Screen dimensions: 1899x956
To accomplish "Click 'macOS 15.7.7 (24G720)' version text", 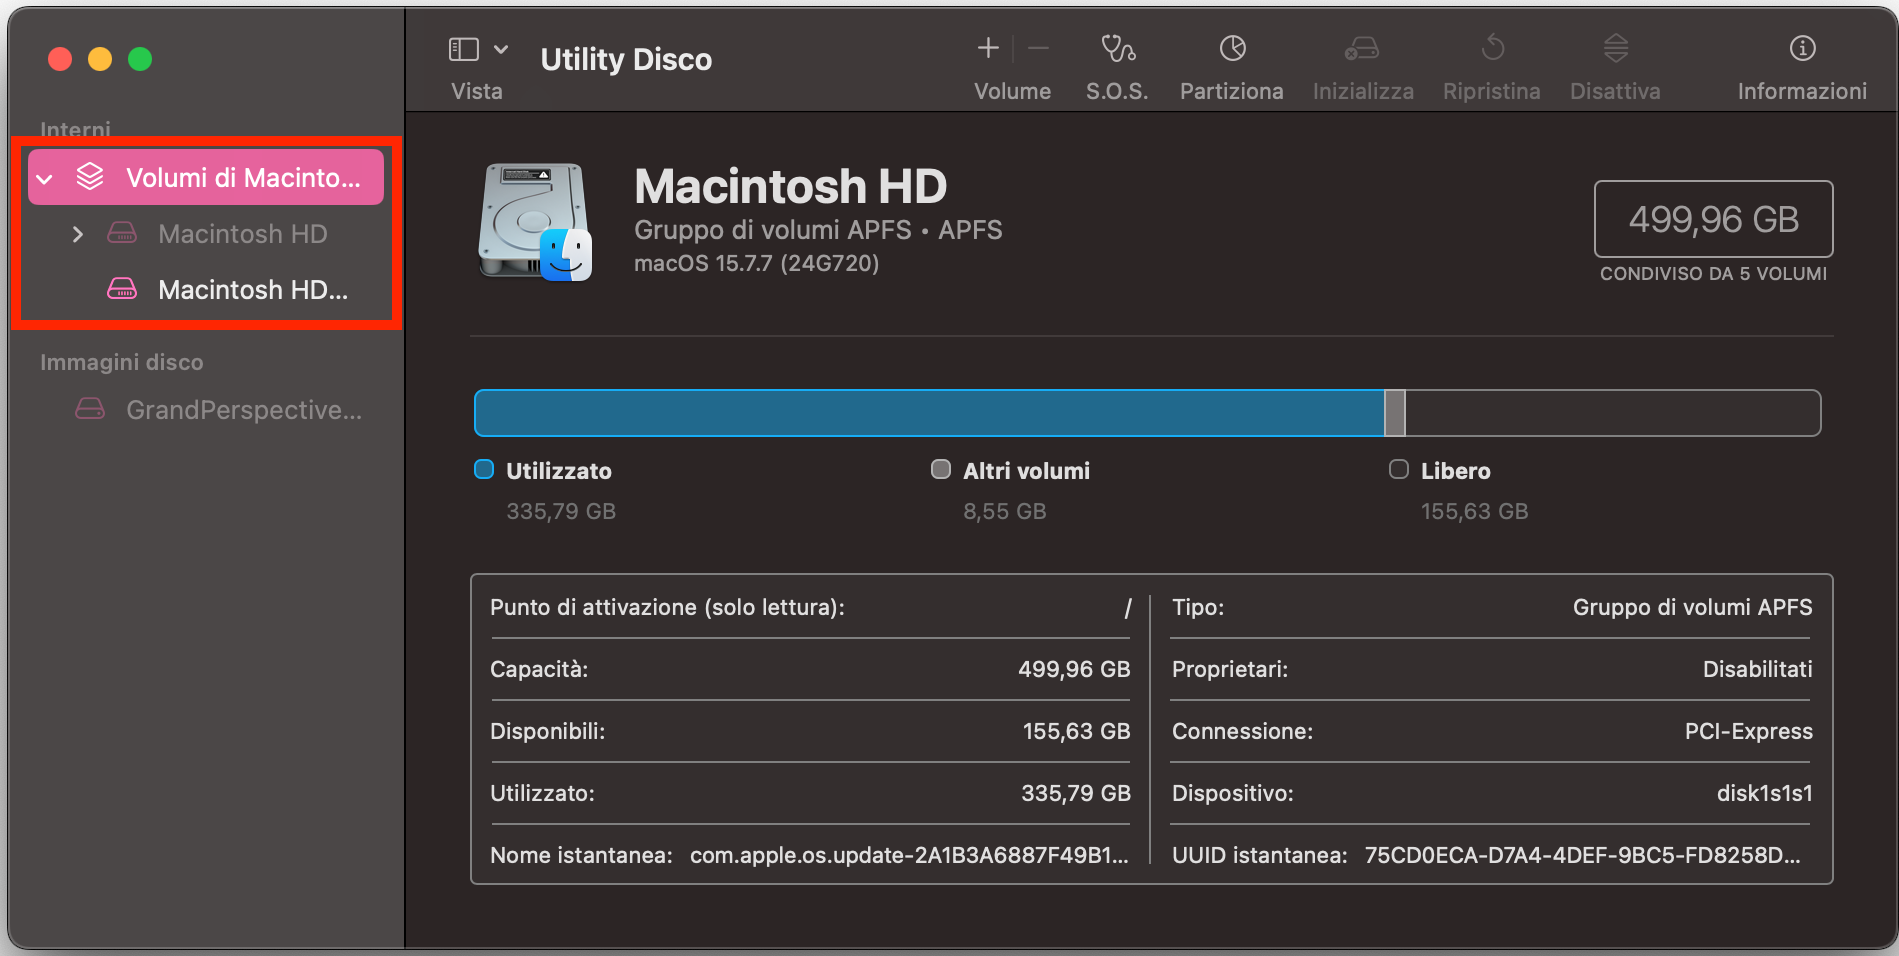I will (757, 263).
